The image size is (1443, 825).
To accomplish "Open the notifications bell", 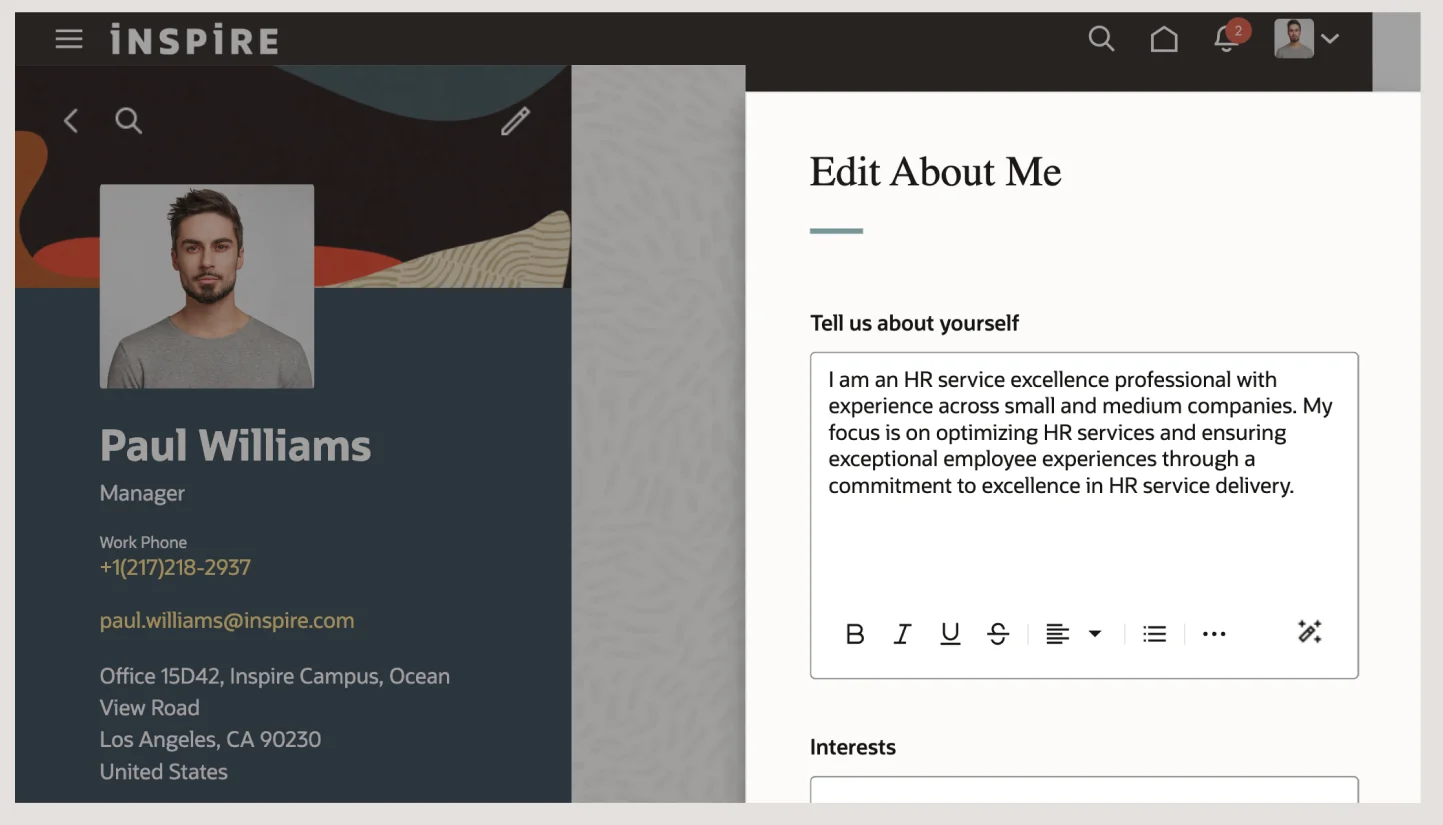I will click(x=1226, y=39).
